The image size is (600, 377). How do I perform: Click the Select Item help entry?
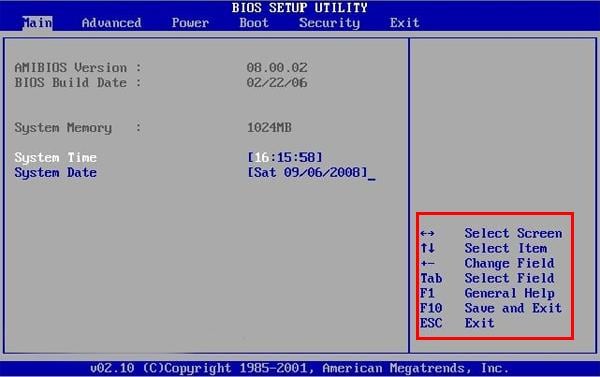[506, 248]
